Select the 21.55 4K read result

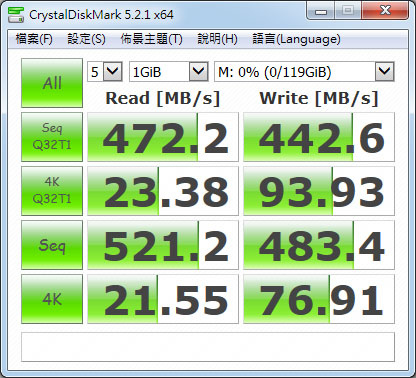point(163,299)
